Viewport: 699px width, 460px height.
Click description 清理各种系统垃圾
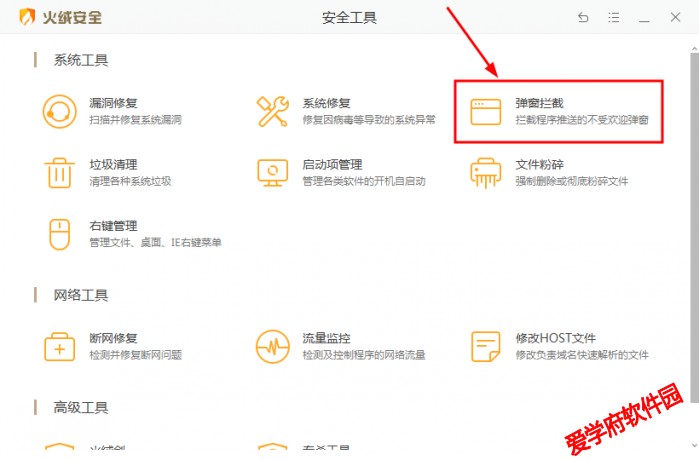[130, 181]
